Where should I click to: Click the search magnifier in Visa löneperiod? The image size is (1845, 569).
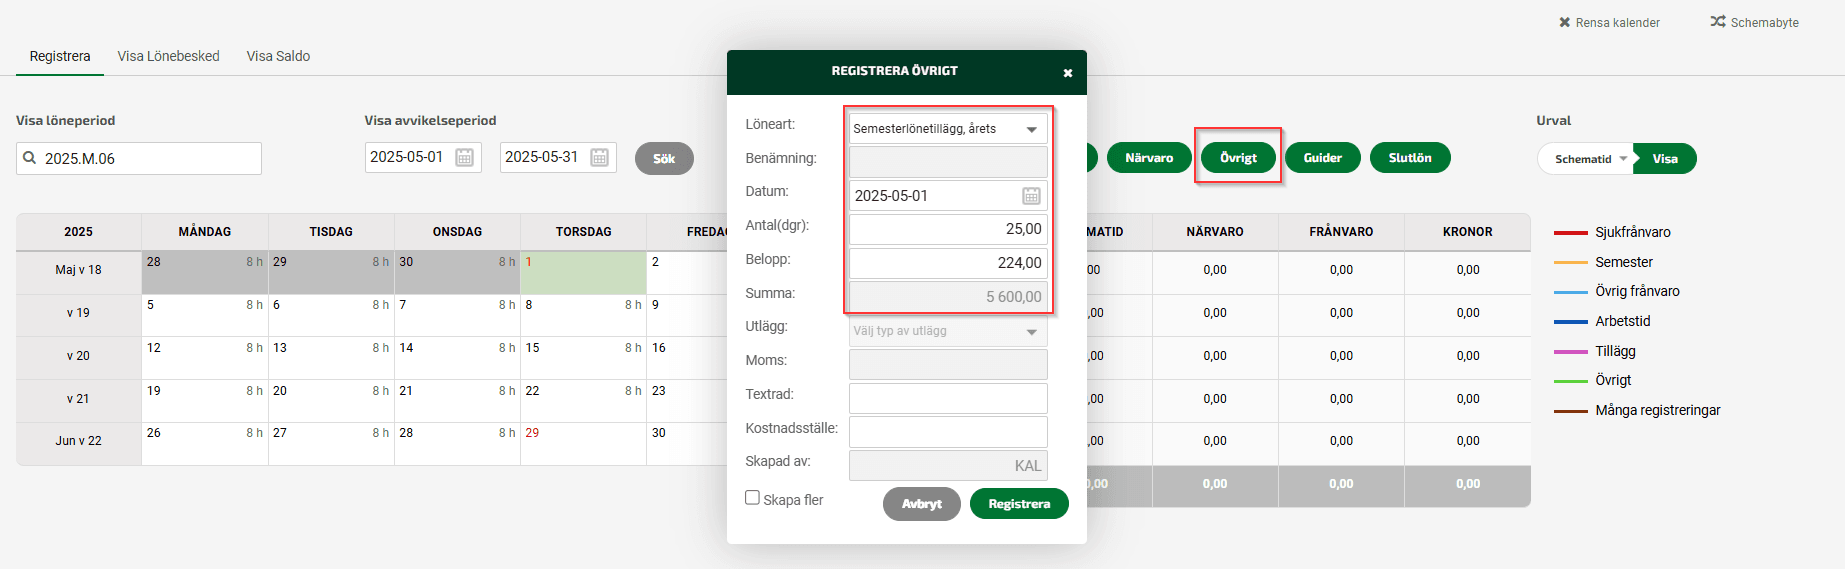click(x=30, y=158)
